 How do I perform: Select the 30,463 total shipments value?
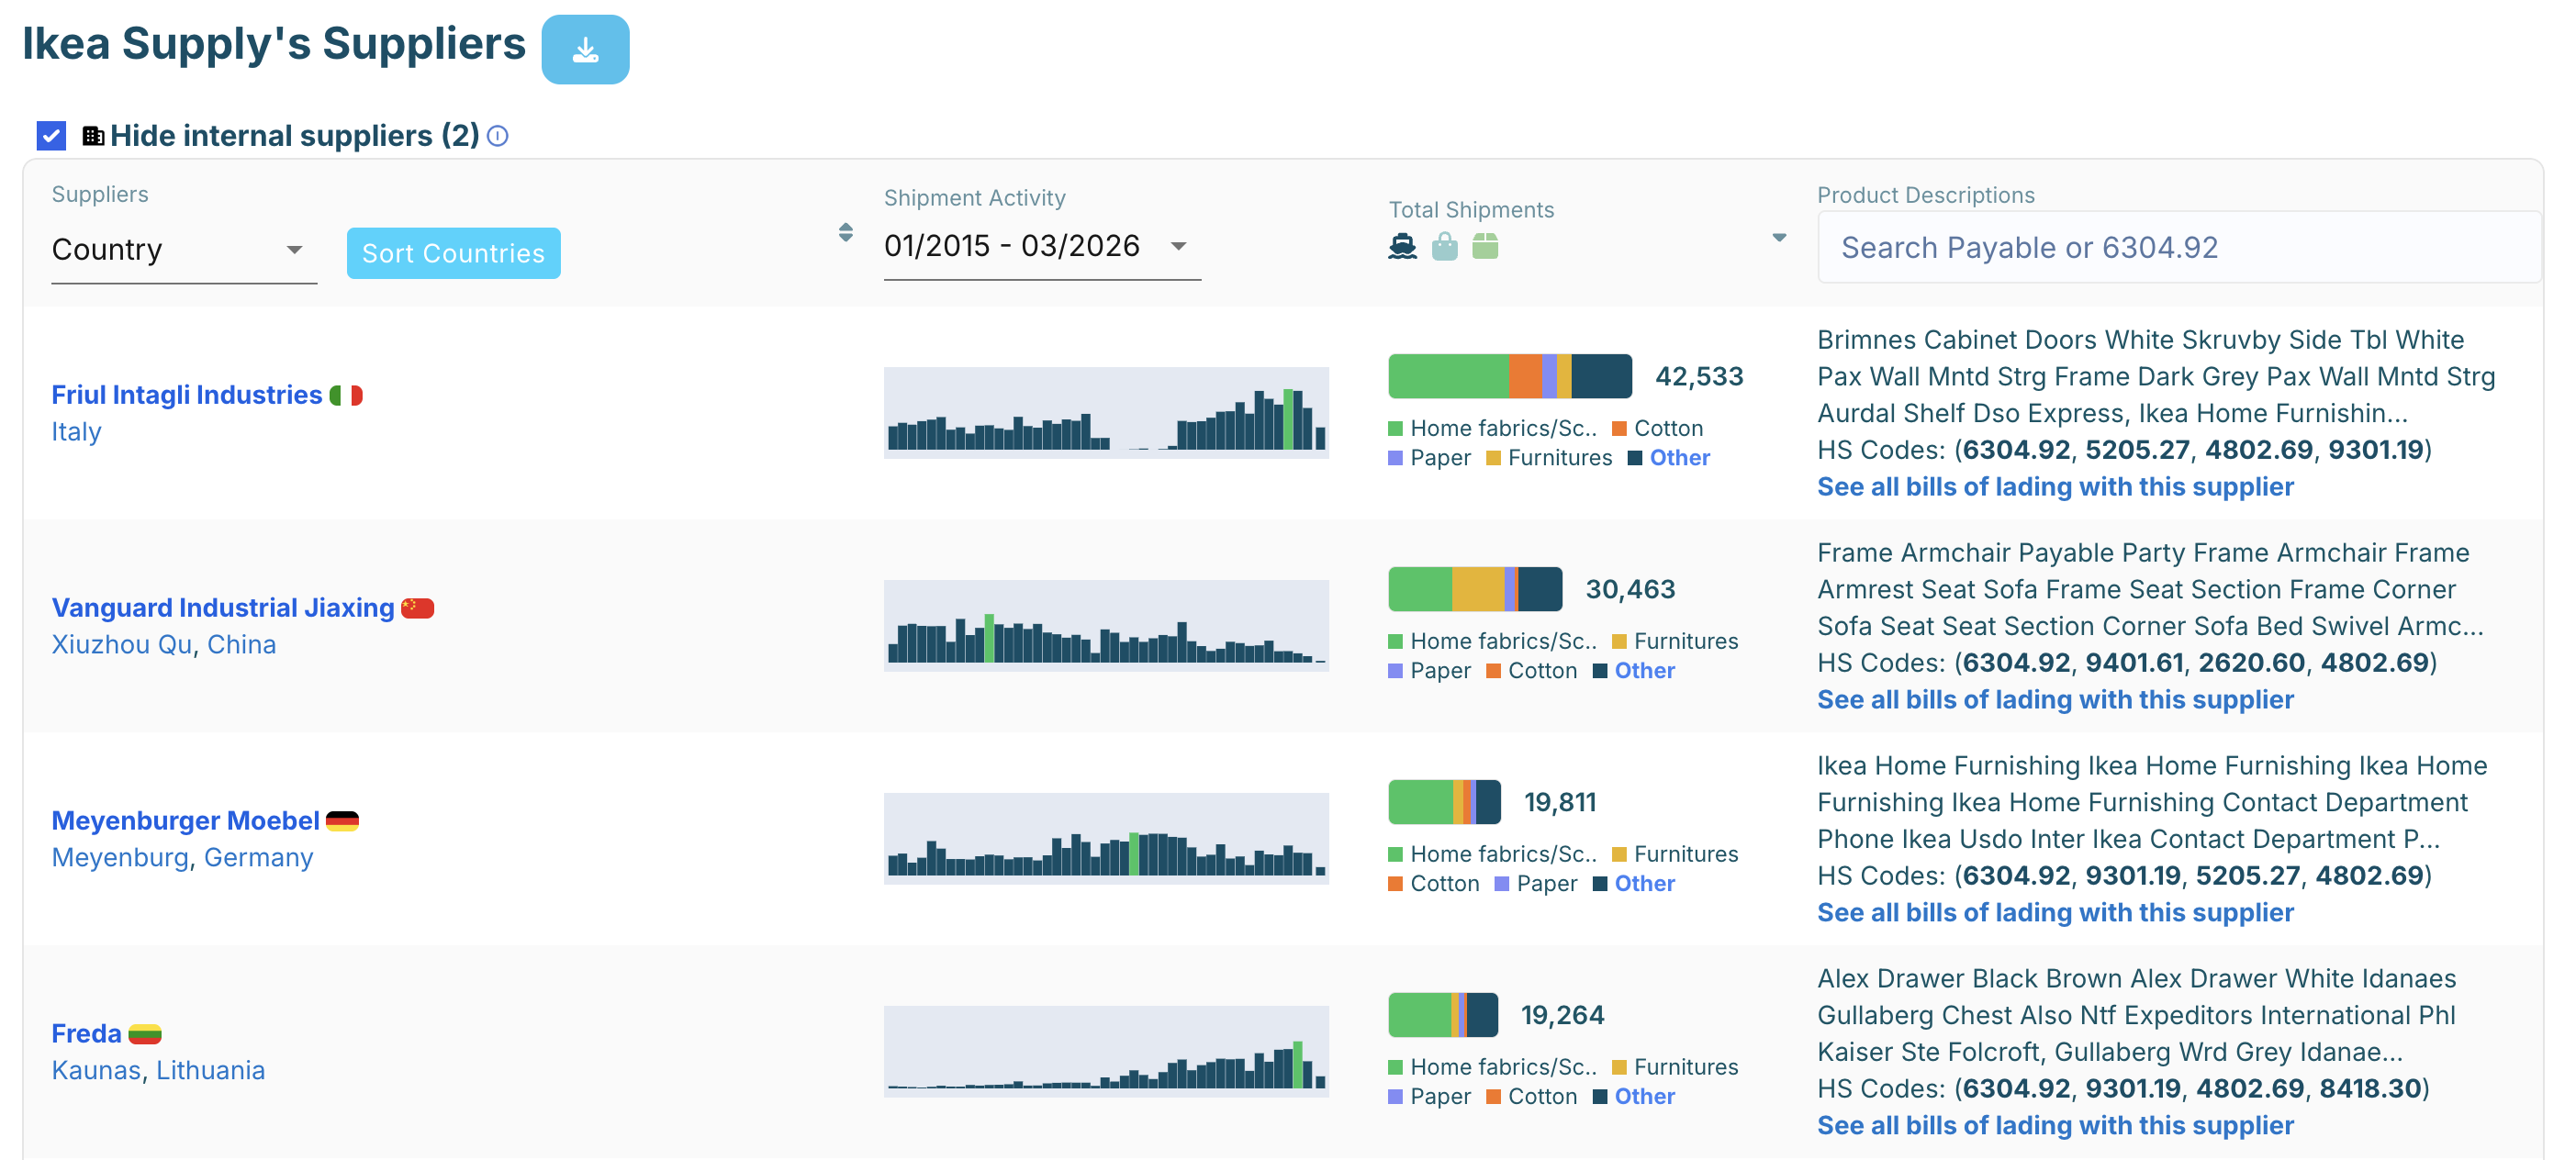(x=1630, y=589)
